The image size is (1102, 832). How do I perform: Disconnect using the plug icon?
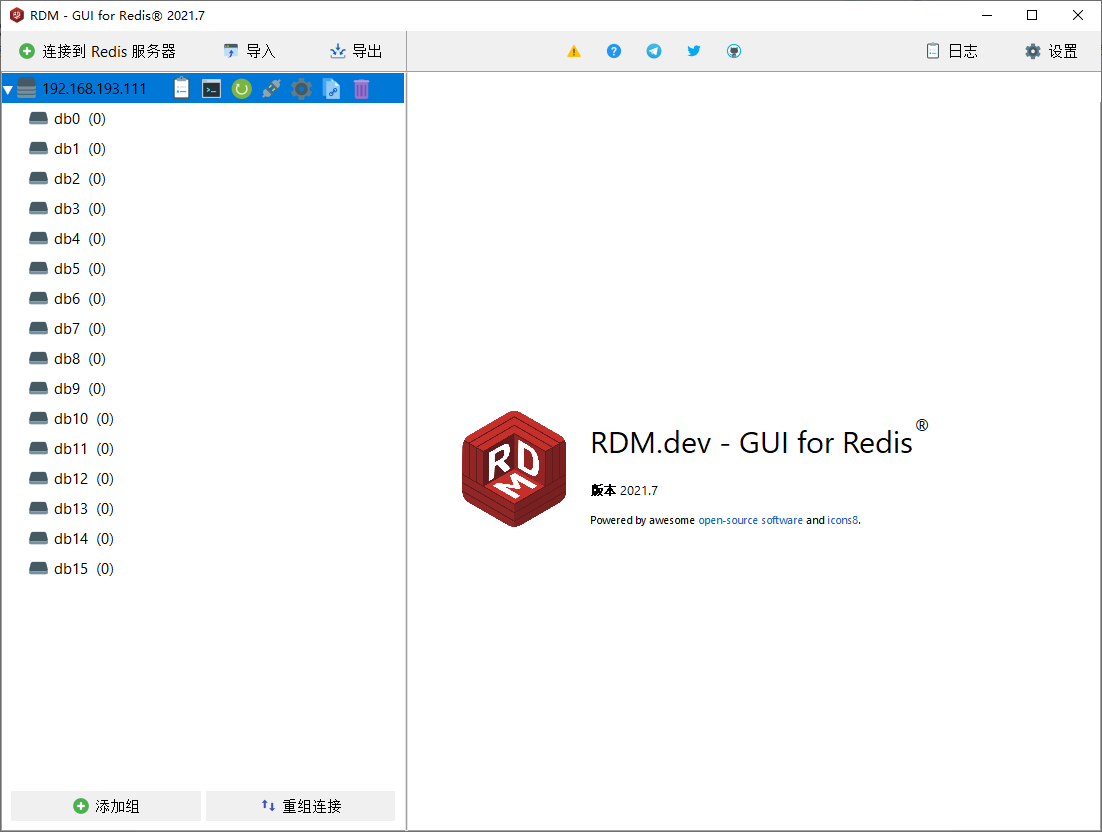(271, 89)
